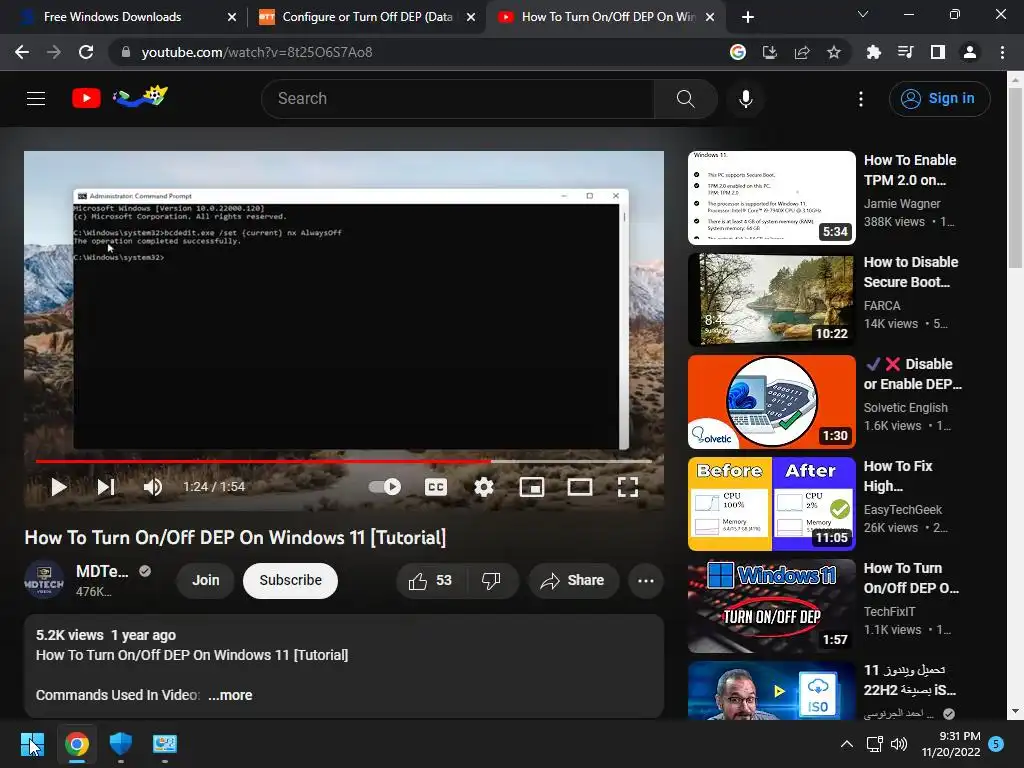Image resolution: width=1024 pixels, height=768 pixels.
Task: Open the YouTube guide hamburger menu
Action: [36, 99]
